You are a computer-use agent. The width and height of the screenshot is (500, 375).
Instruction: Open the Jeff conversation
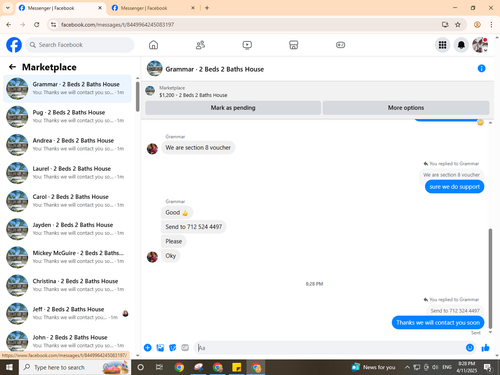[68, 313]
